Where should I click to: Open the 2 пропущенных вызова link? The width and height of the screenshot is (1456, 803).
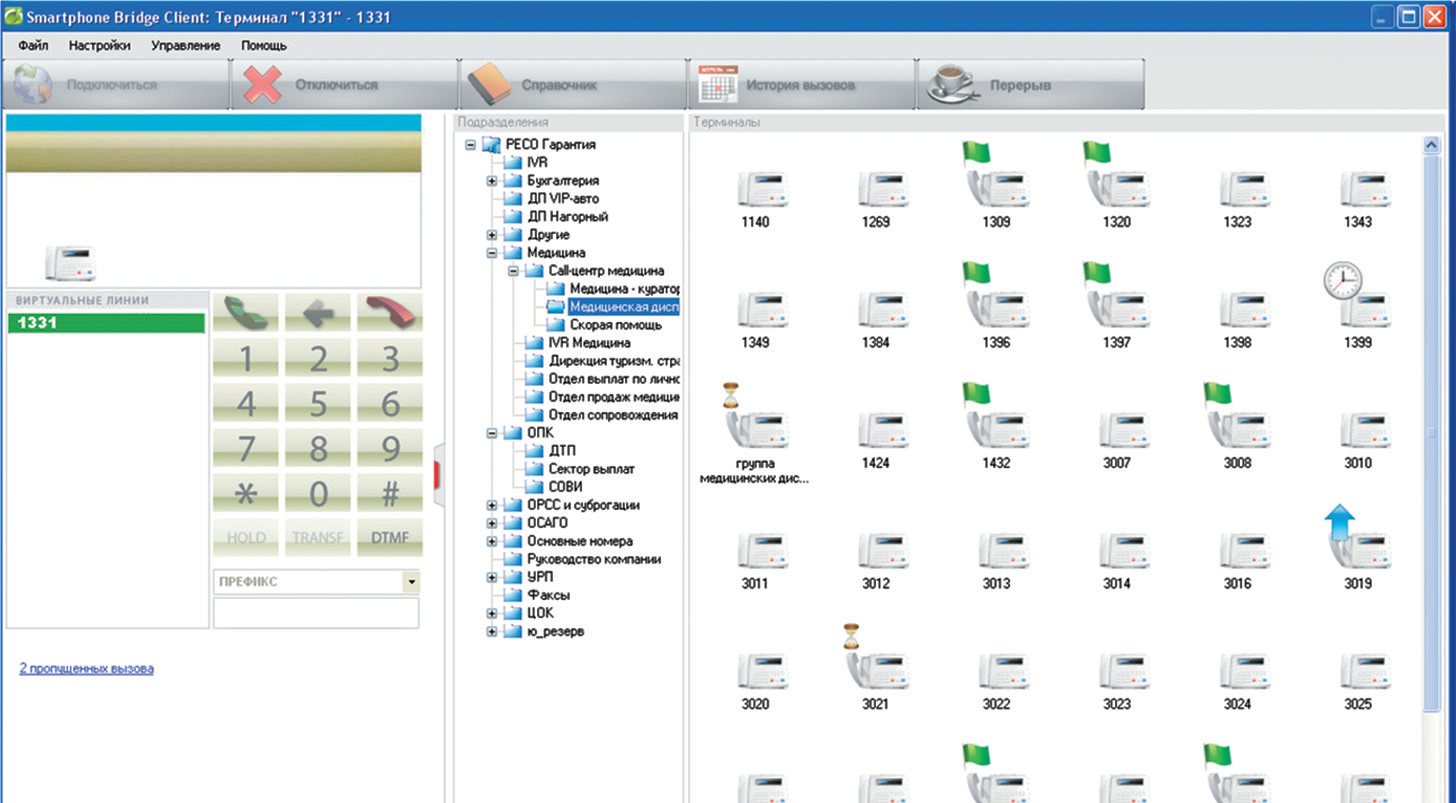[x=87, y=668]
